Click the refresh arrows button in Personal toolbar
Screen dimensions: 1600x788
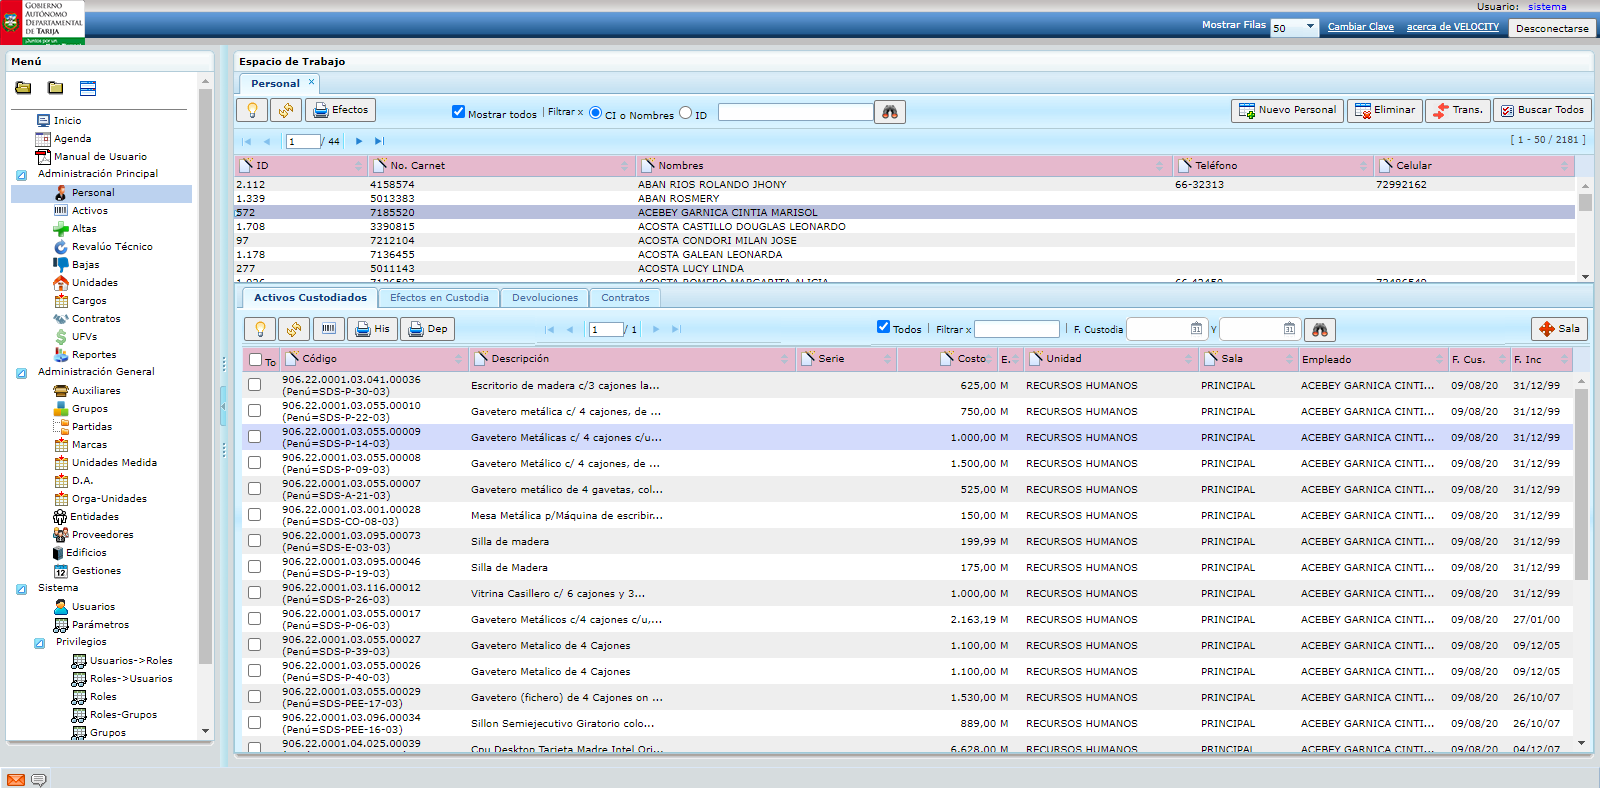[x=285, y=110]
